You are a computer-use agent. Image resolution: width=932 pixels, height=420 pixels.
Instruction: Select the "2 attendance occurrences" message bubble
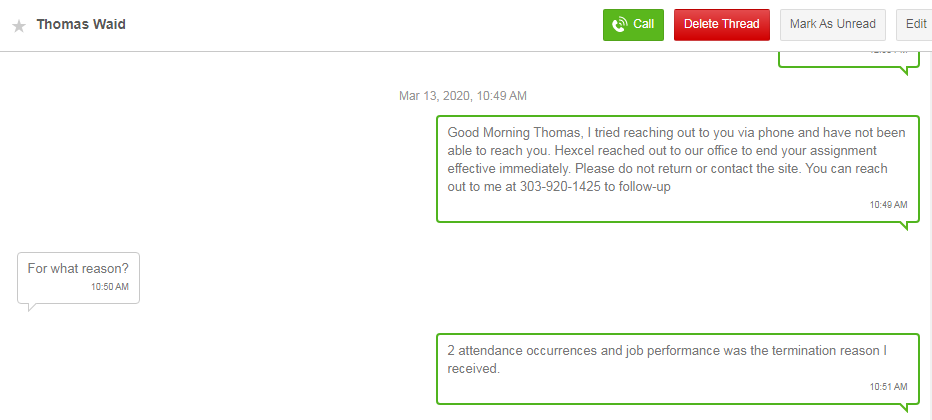pos(676,368)
